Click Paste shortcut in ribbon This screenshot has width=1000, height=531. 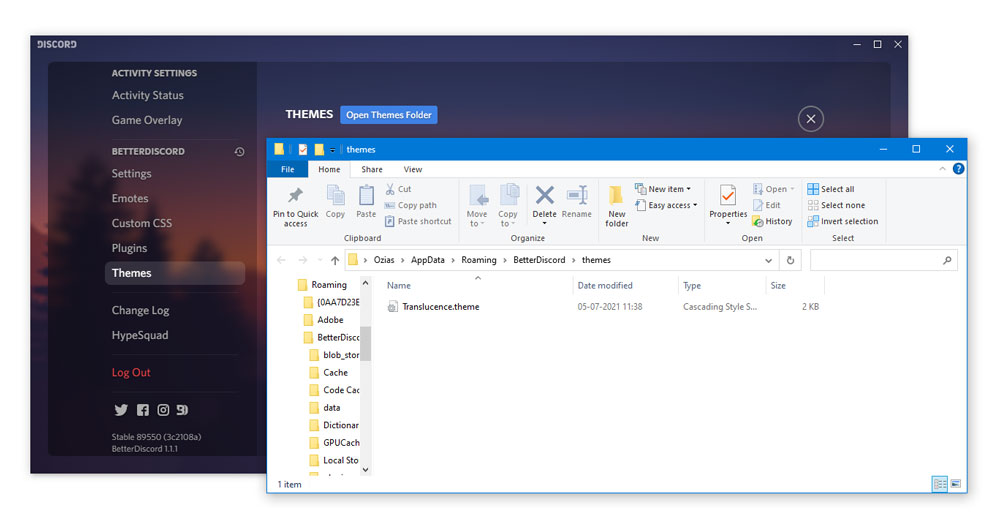418,221
